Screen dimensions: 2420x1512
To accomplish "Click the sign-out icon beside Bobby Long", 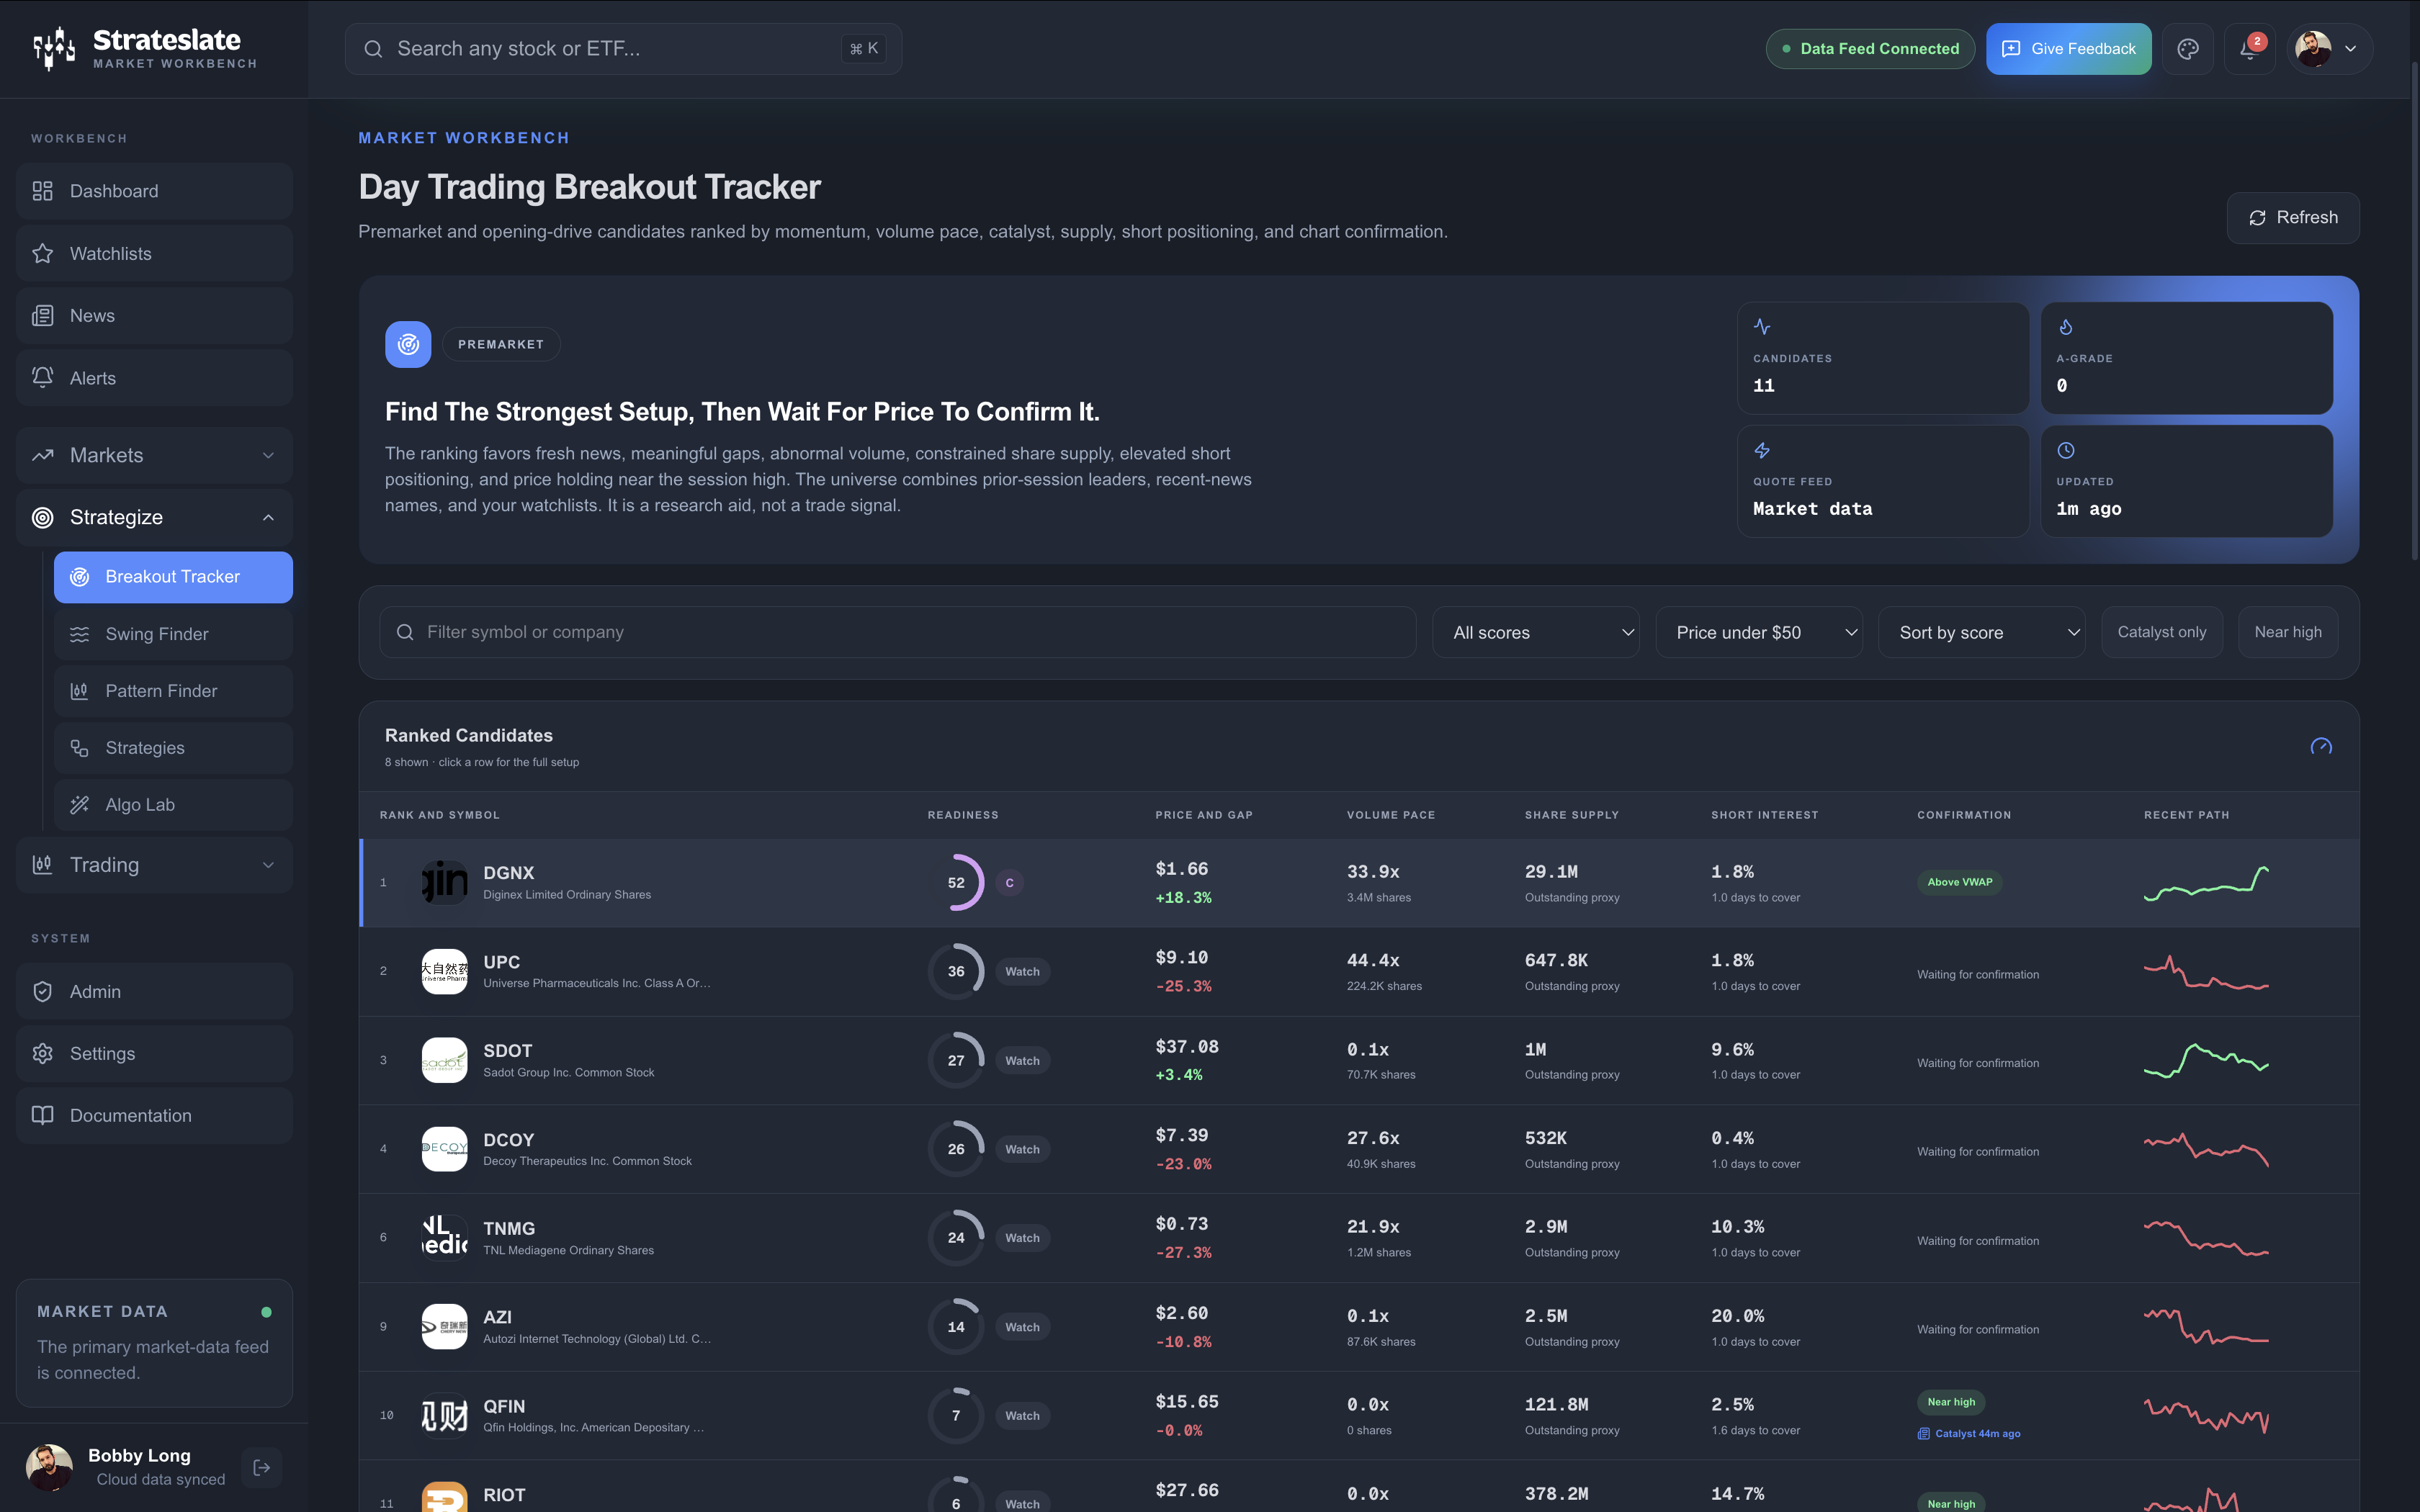I will tap(262, 1467).
